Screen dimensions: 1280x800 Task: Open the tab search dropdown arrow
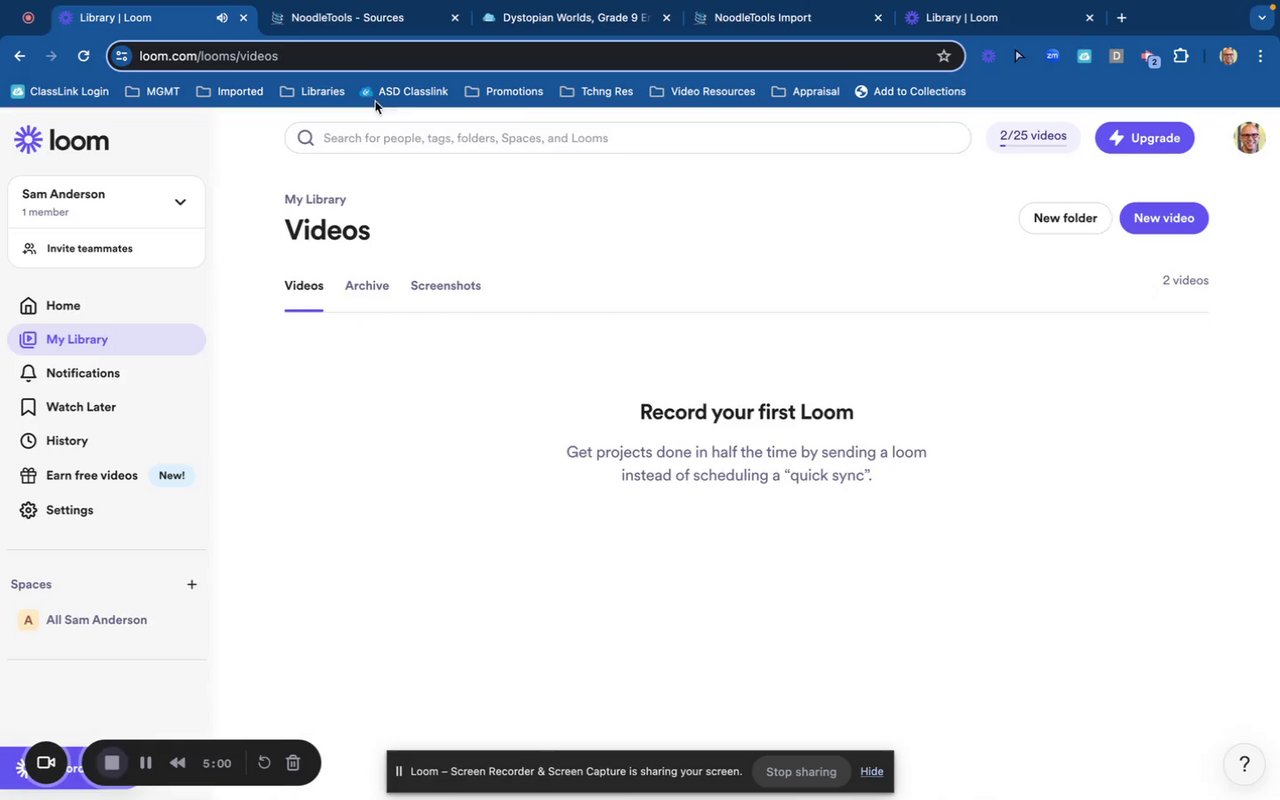point(1261,18)
